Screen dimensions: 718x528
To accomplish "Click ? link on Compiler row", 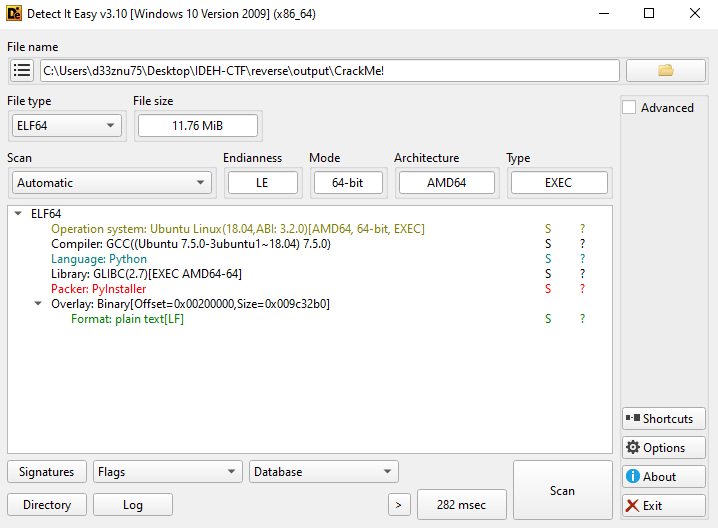I will (582, 244).
